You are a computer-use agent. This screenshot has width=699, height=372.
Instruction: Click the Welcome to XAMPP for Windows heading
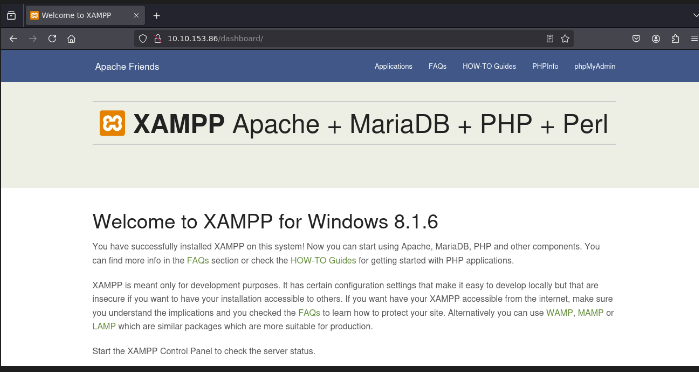pyautogui.click(x=265, y=221)
